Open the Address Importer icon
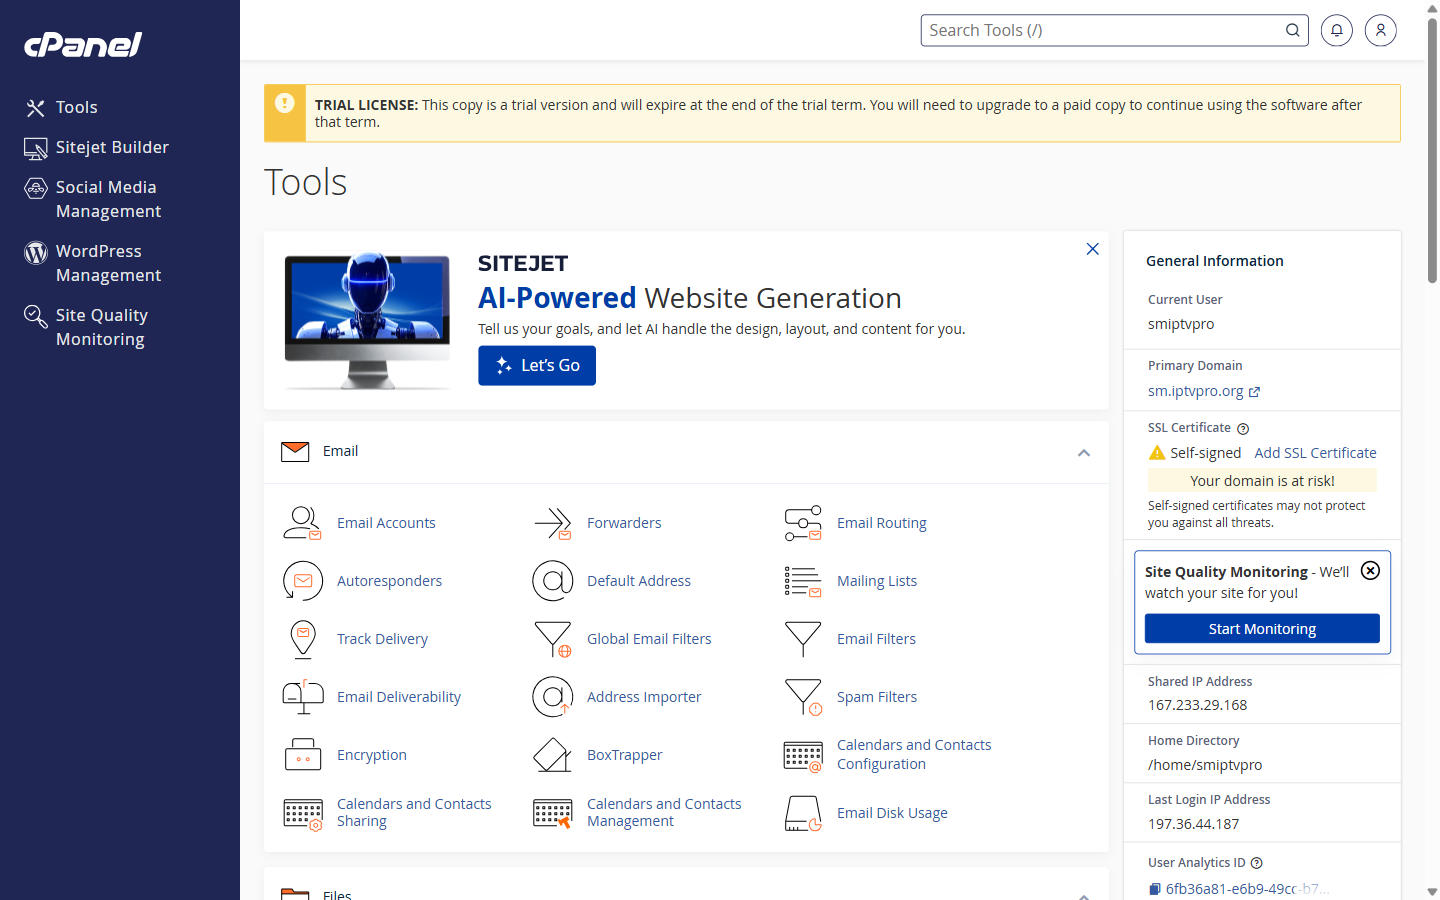Screen dimensions: 1440x900 pyautogui.click(x=552, y=697)
